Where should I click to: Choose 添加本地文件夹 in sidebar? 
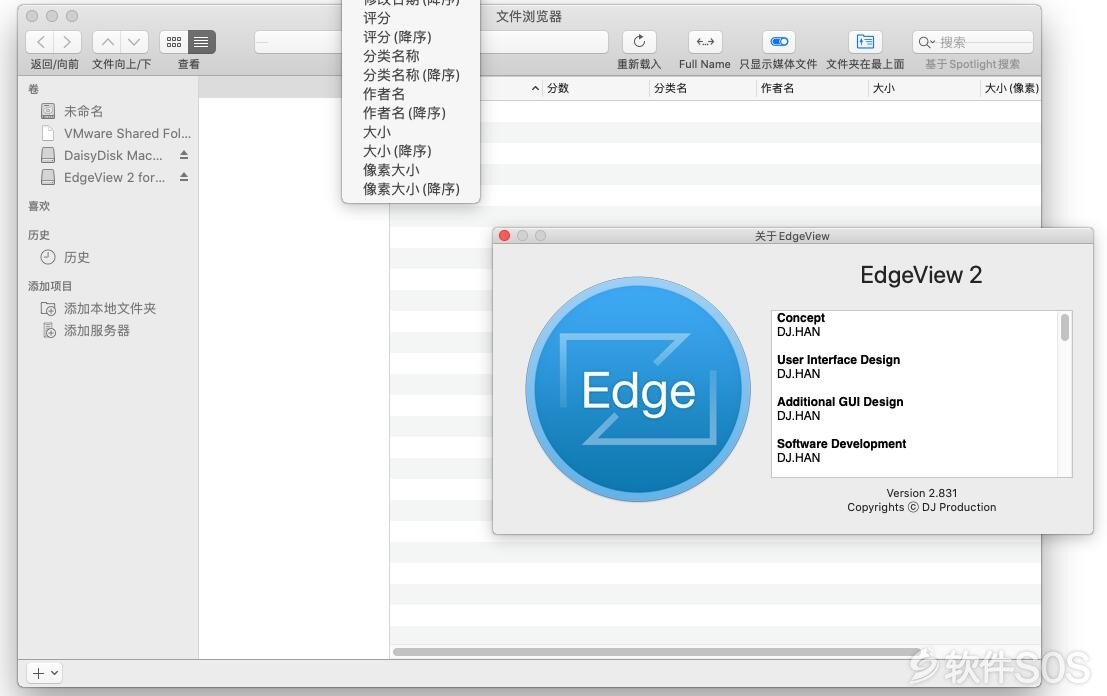pos(109,308)
